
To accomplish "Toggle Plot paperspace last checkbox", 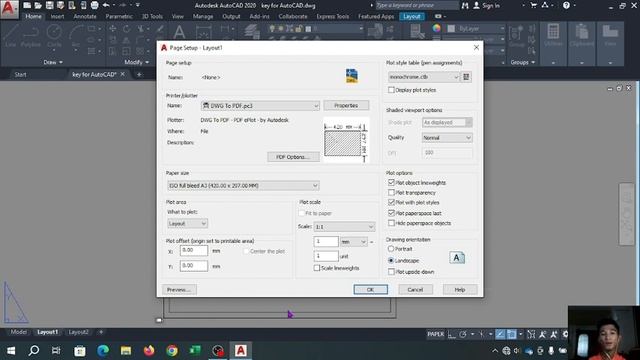I will [x=391, y=213].
